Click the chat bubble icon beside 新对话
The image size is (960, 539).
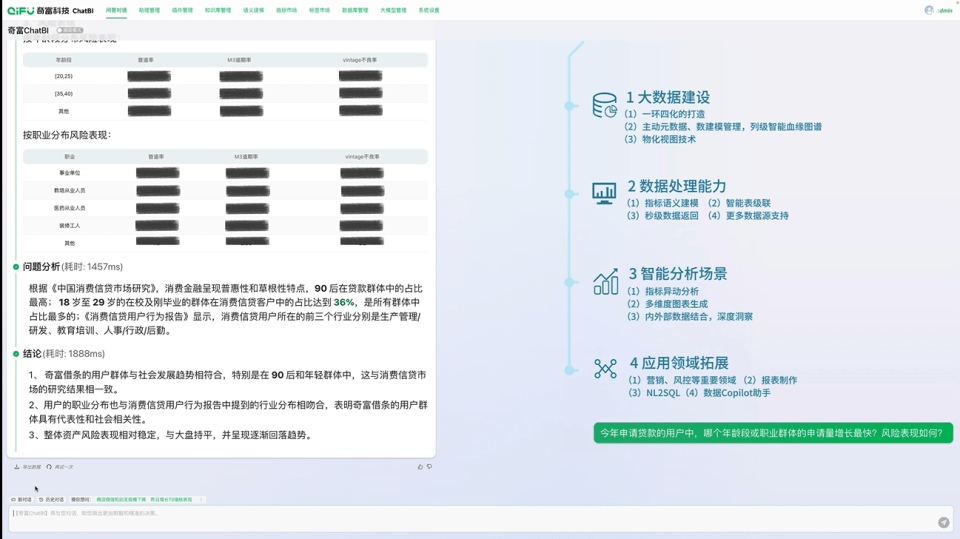tap(13, 500)
